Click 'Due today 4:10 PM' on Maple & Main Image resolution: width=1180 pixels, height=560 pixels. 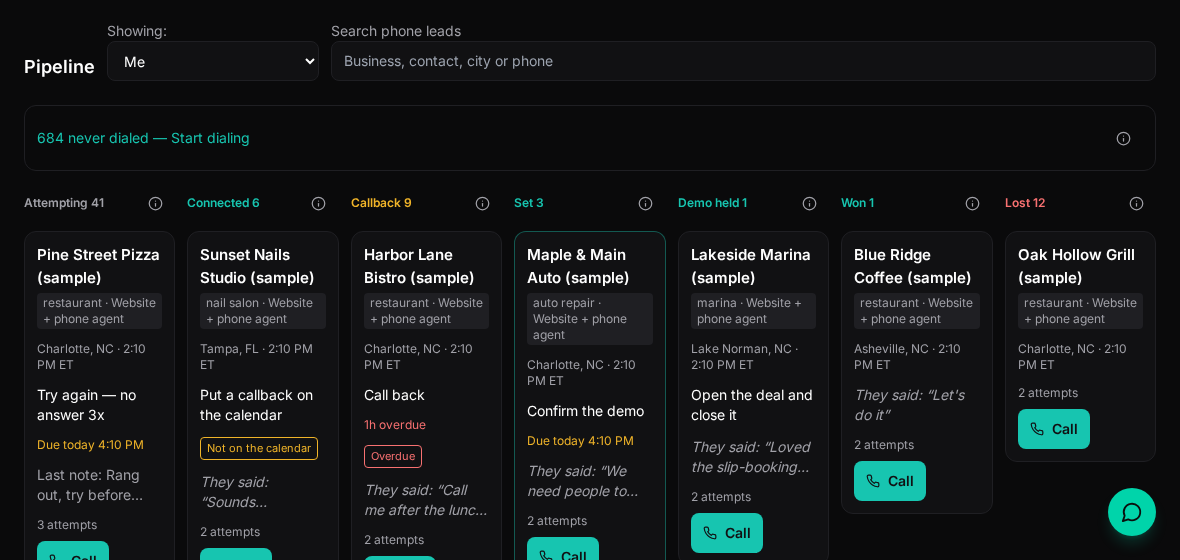[x=580, y=441]
